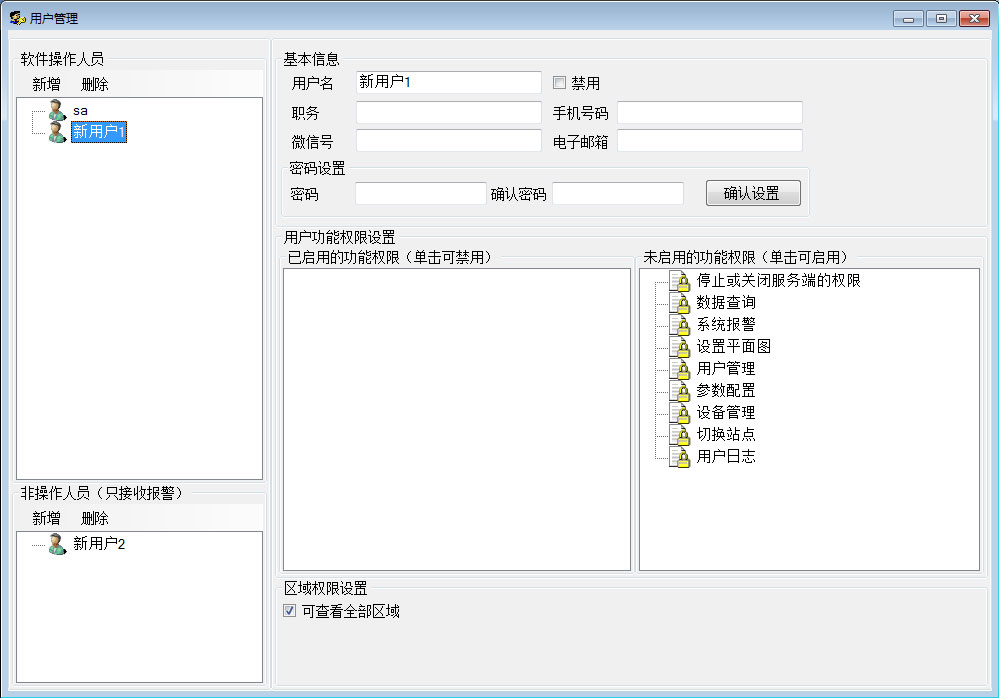
Task: Click into the 确认密码 field
Action: (618, 194)
